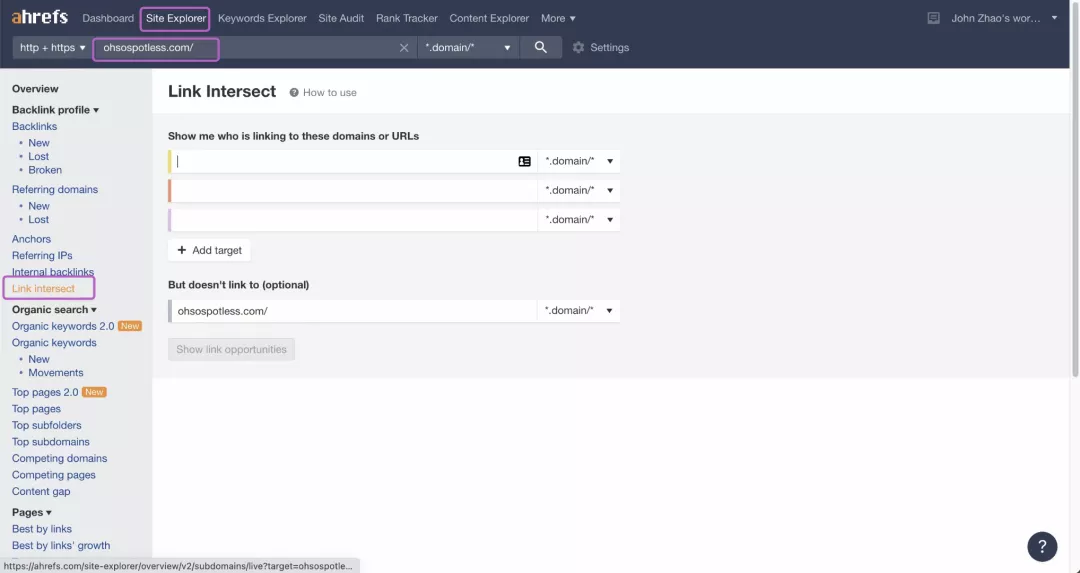Open the http + https protocol dropdown
The width and height of the screenshot is (1080, 573).
52,48
